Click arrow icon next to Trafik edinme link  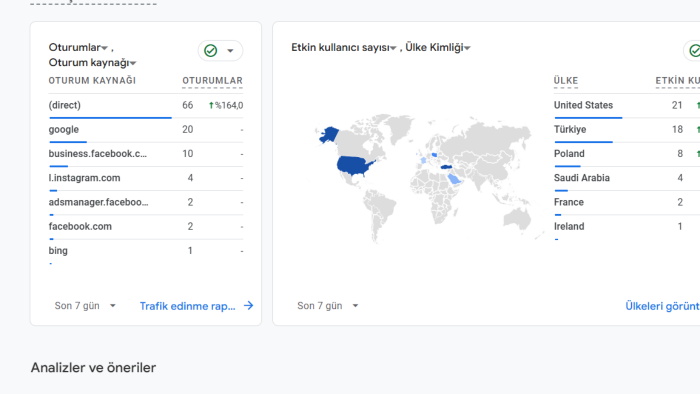tap(249, 306)
